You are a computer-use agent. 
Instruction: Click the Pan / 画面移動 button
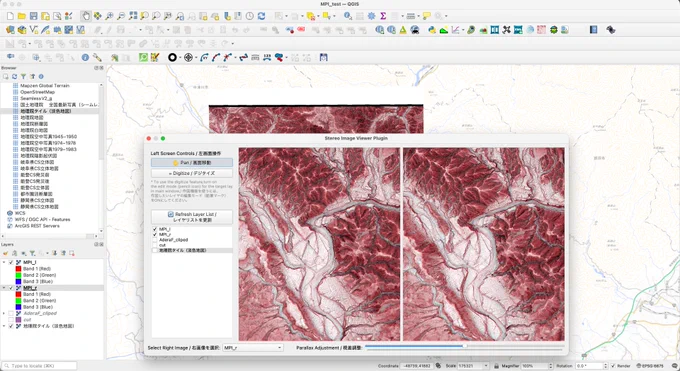coord(192,163)
